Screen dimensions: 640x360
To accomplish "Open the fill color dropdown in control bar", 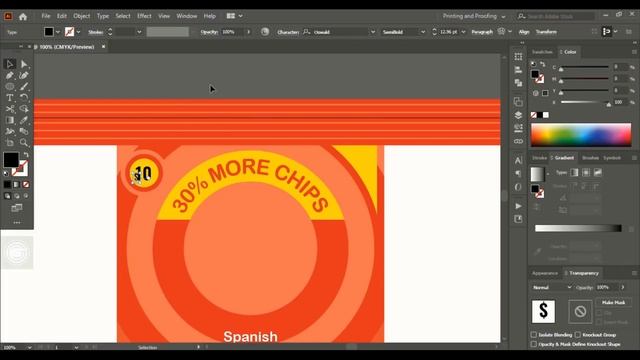I will pos(58,32).
